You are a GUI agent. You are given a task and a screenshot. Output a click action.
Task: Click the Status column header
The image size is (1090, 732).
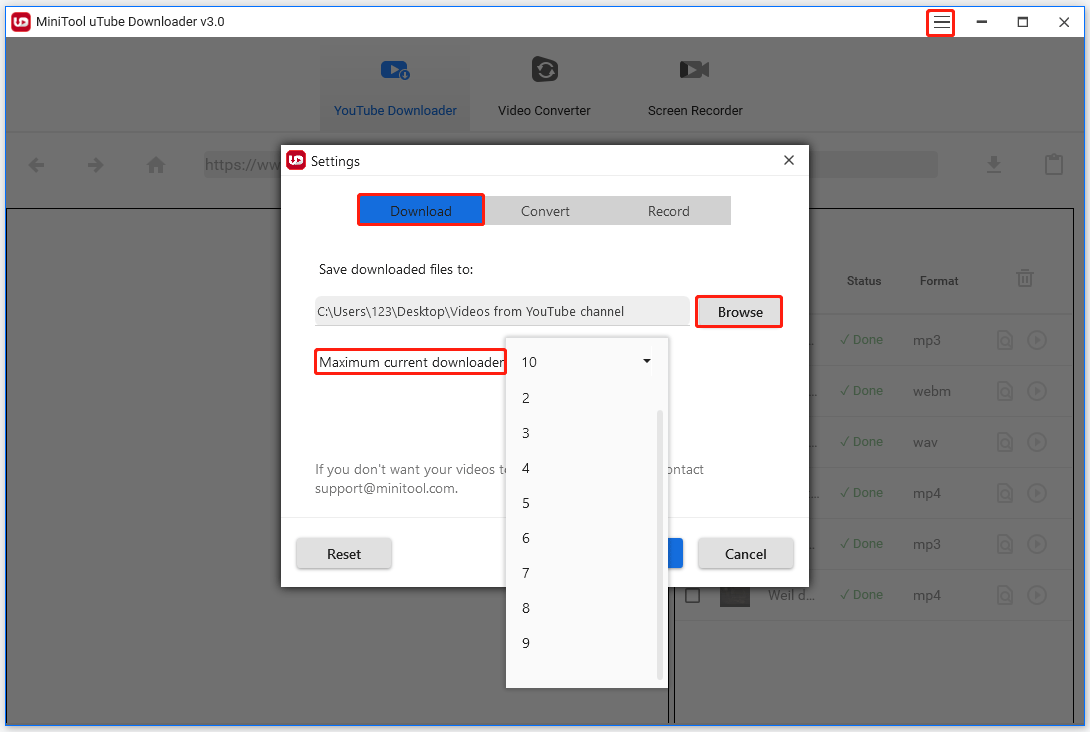click(863, 281)
